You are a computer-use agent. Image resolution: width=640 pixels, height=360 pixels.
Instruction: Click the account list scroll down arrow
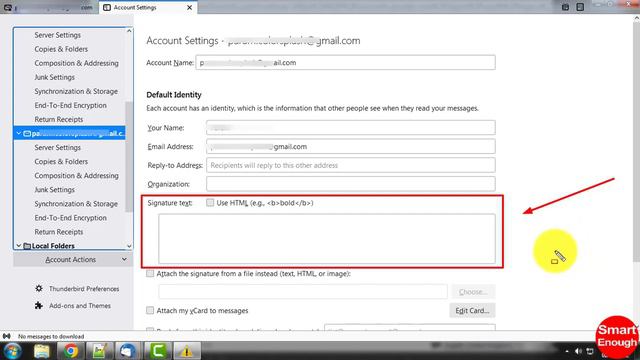[129, 246]
